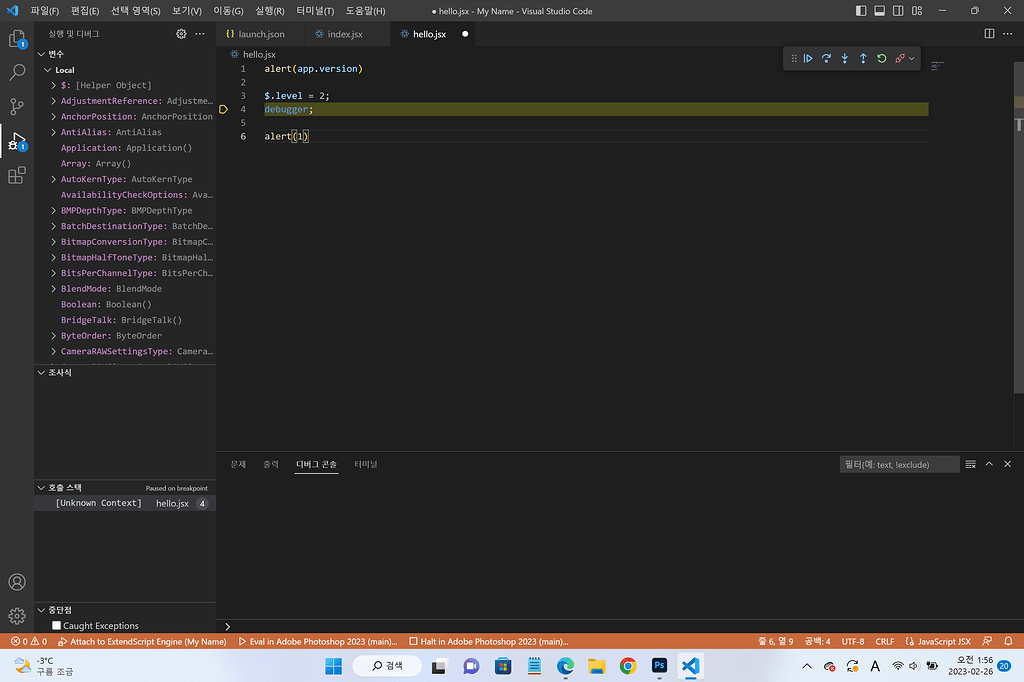Enable the Caught Exceptions checkbox
Screen dimensions: 1024x682
pyautogui.click(x=56, y=625)
